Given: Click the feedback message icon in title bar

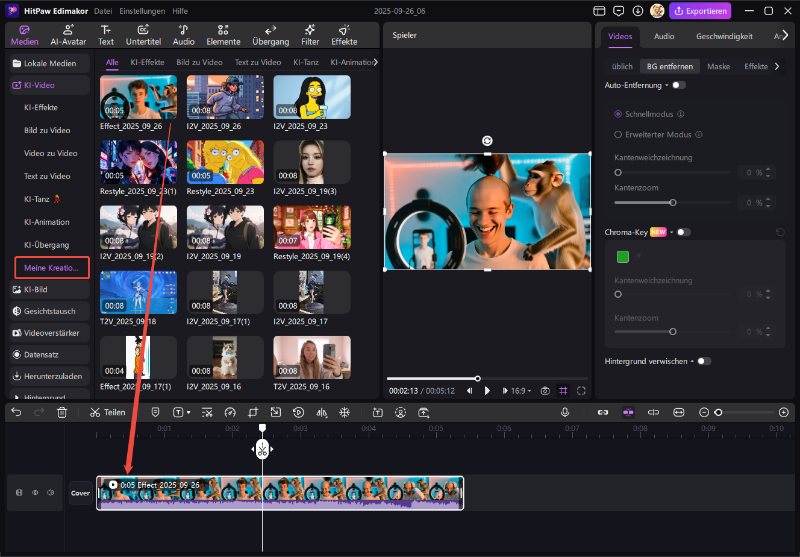Looking at the screenshot, I should click(618, 11).
